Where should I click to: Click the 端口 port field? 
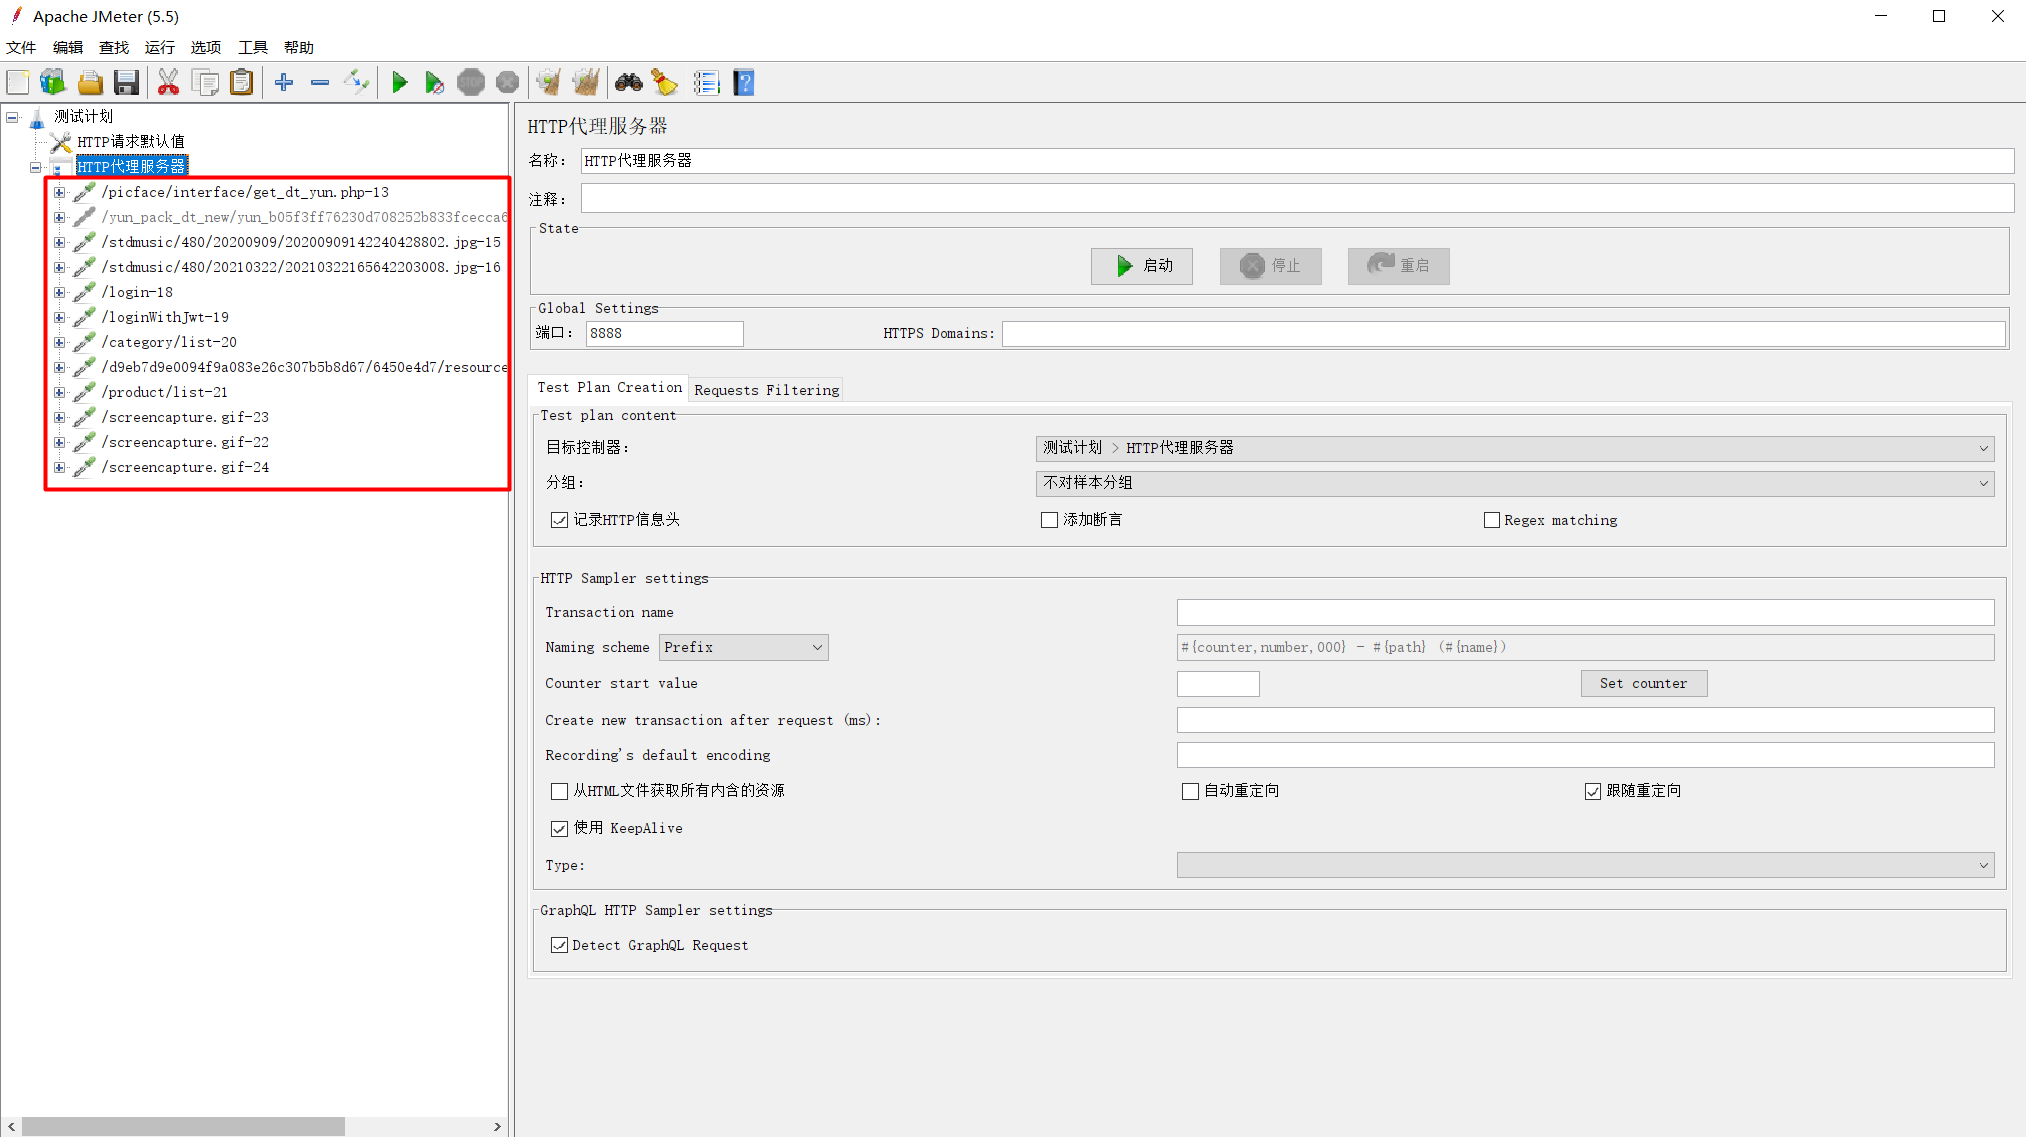coord(664,334)
